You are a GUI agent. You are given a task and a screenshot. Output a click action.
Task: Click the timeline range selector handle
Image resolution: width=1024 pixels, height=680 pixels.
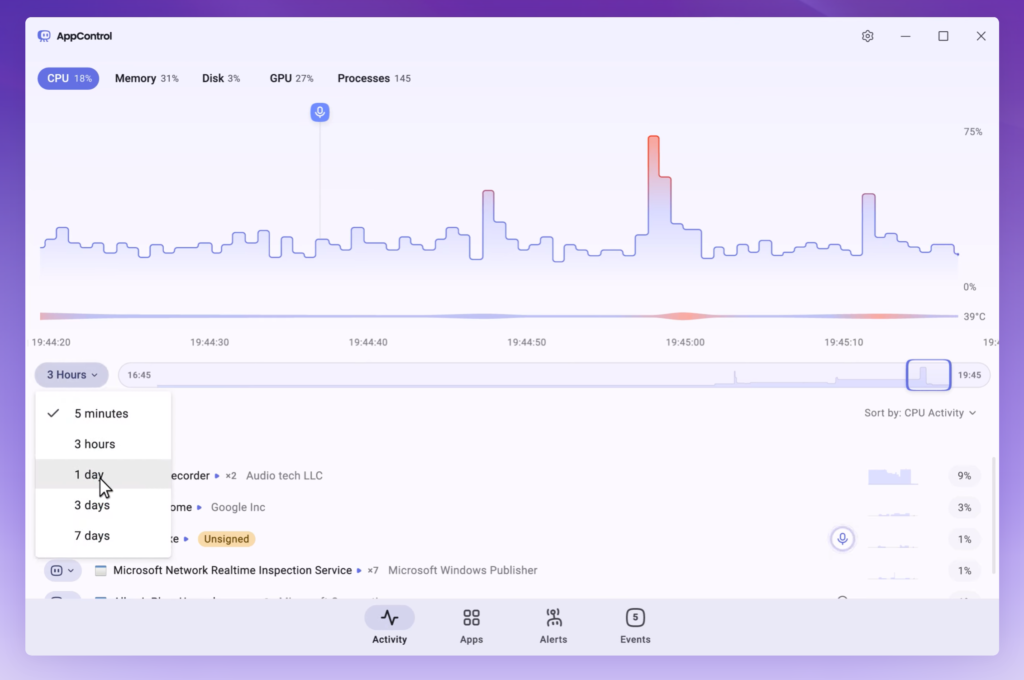[x=928, y=375]
